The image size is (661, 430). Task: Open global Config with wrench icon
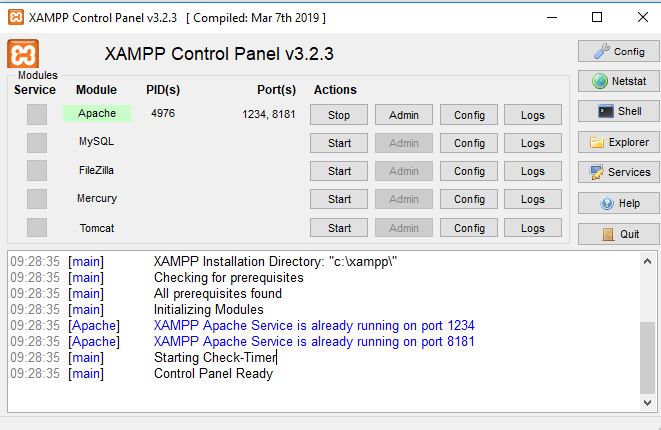coord(618,51)
